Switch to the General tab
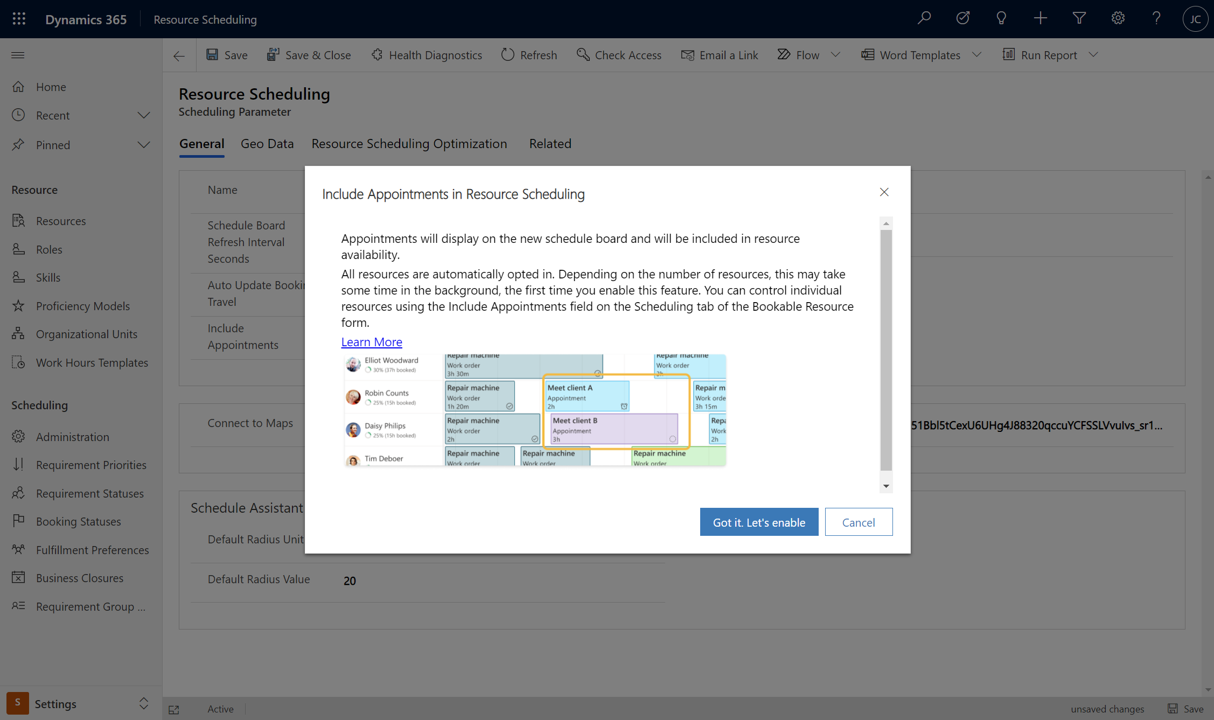 point(201,144)
